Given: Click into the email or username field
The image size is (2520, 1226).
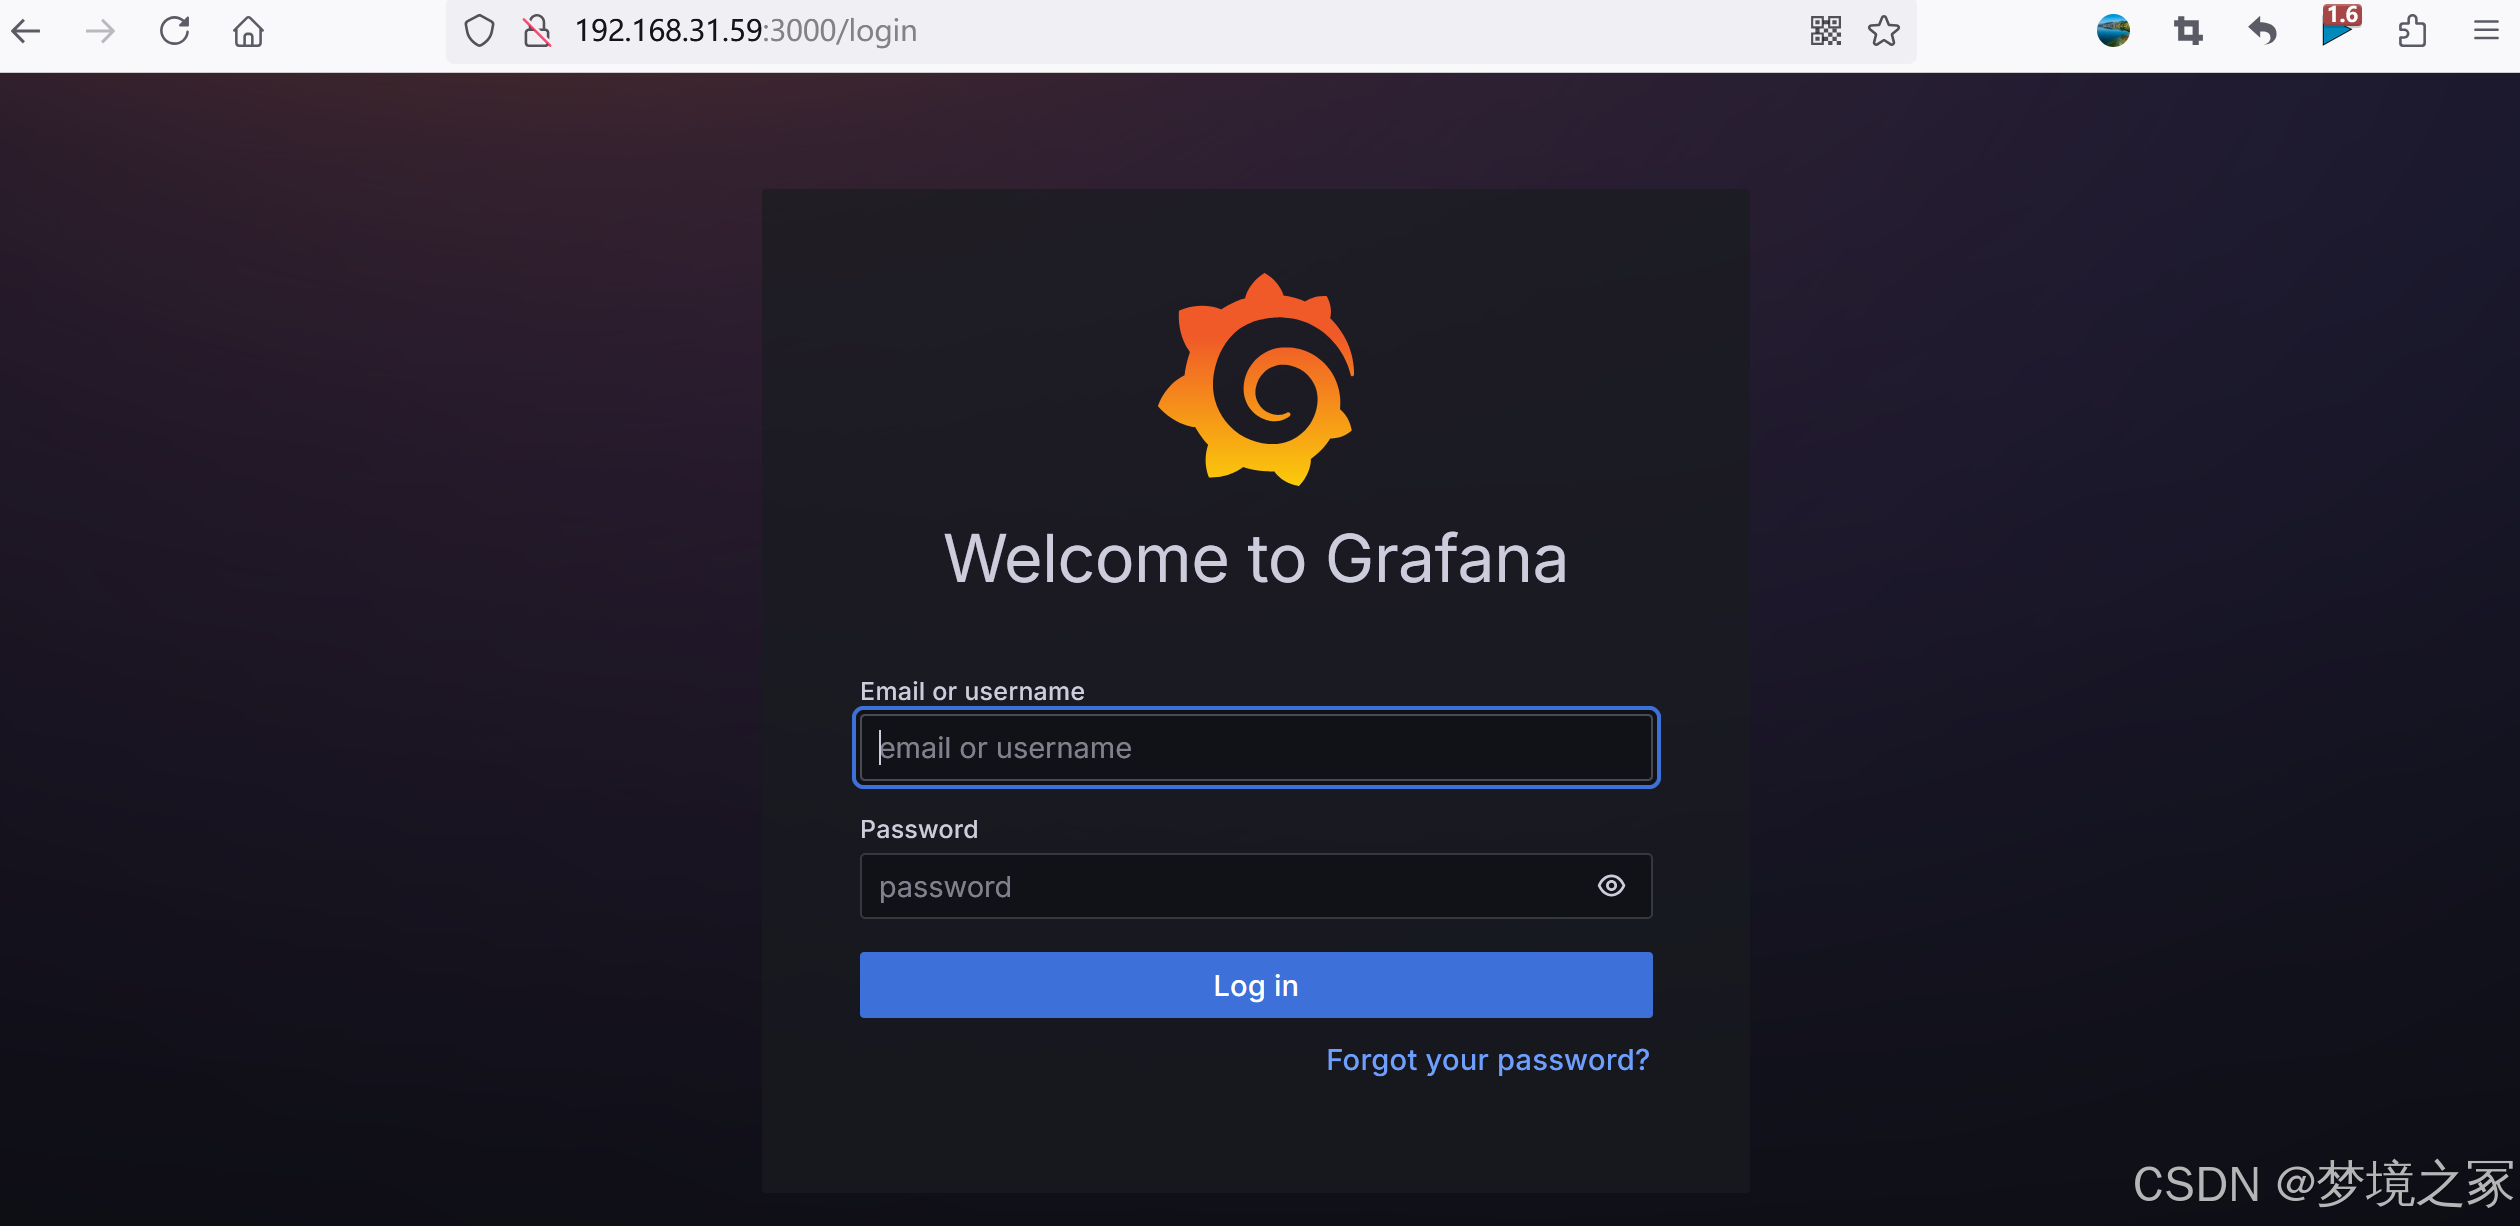Looking at the screenshot, I should [x=1256, y=748].
